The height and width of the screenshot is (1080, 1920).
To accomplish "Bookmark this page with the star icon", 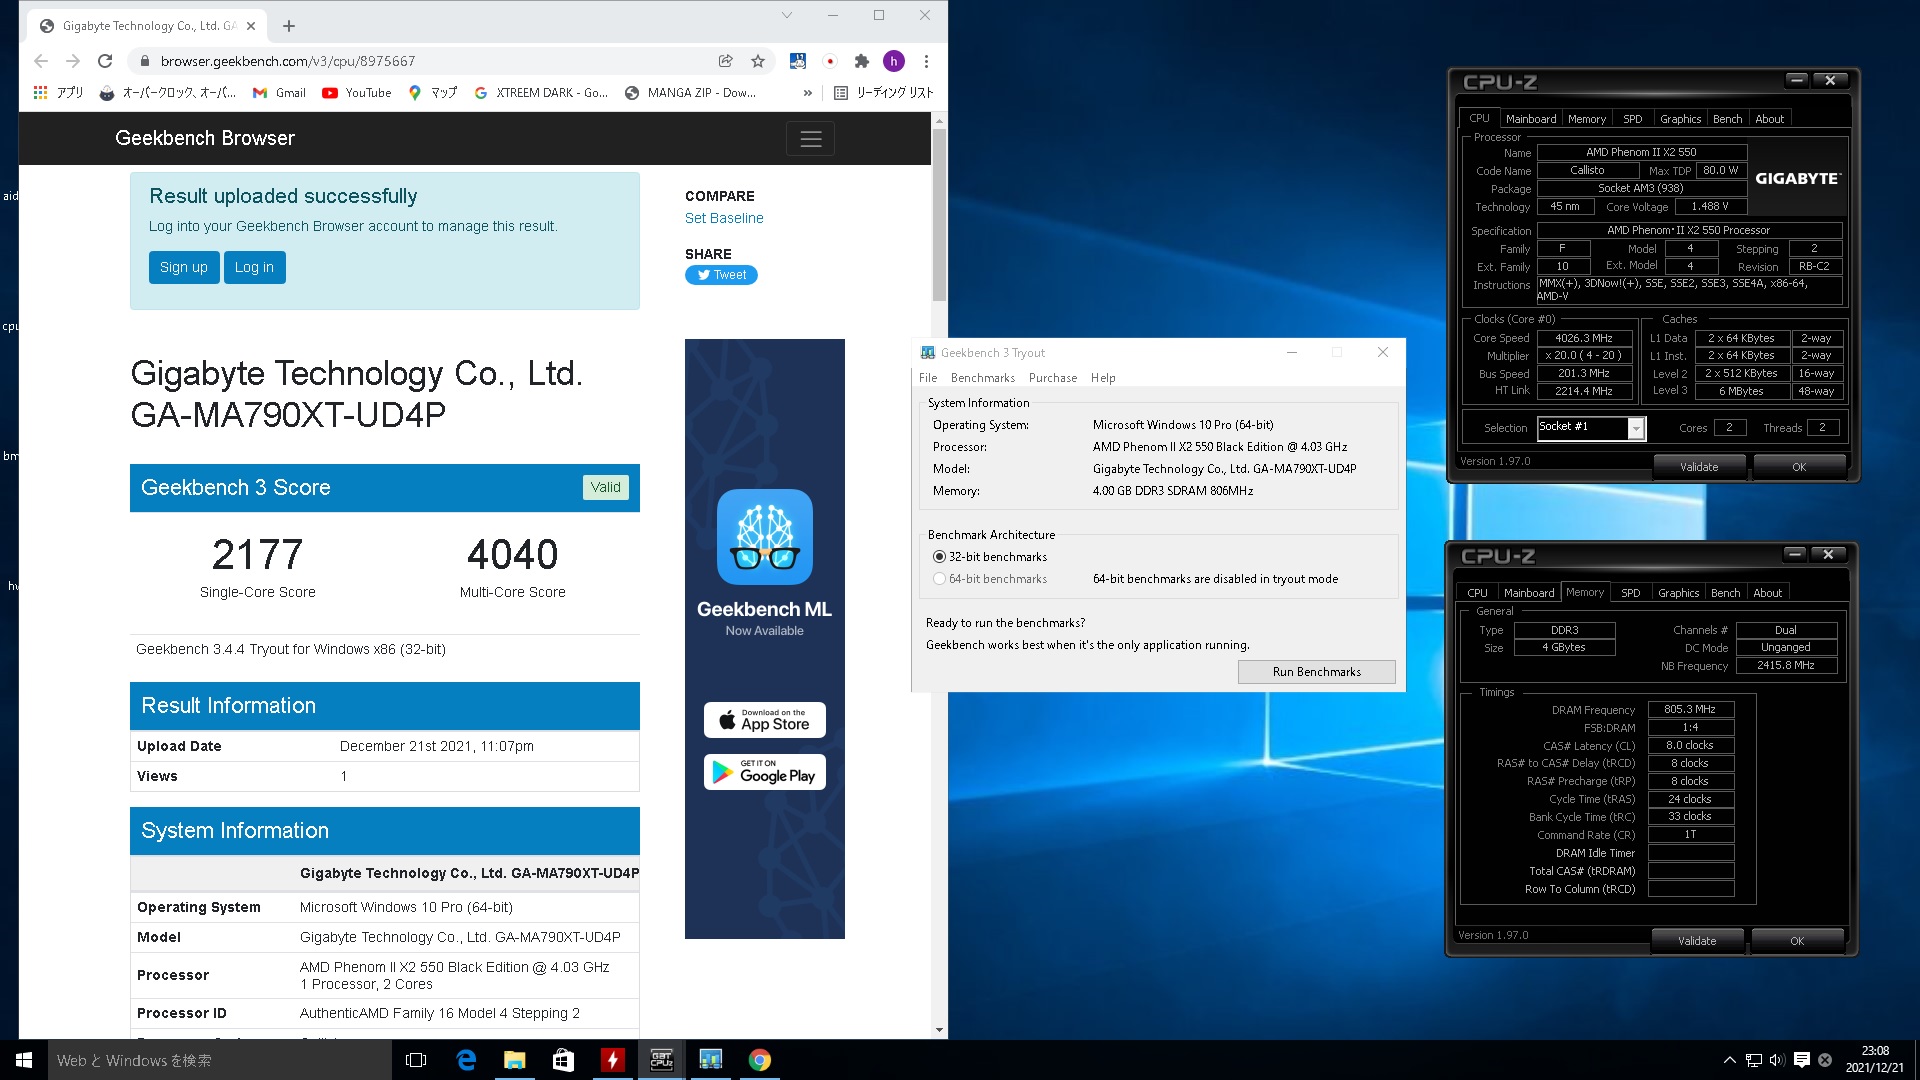I will click(x=758, y=61).
